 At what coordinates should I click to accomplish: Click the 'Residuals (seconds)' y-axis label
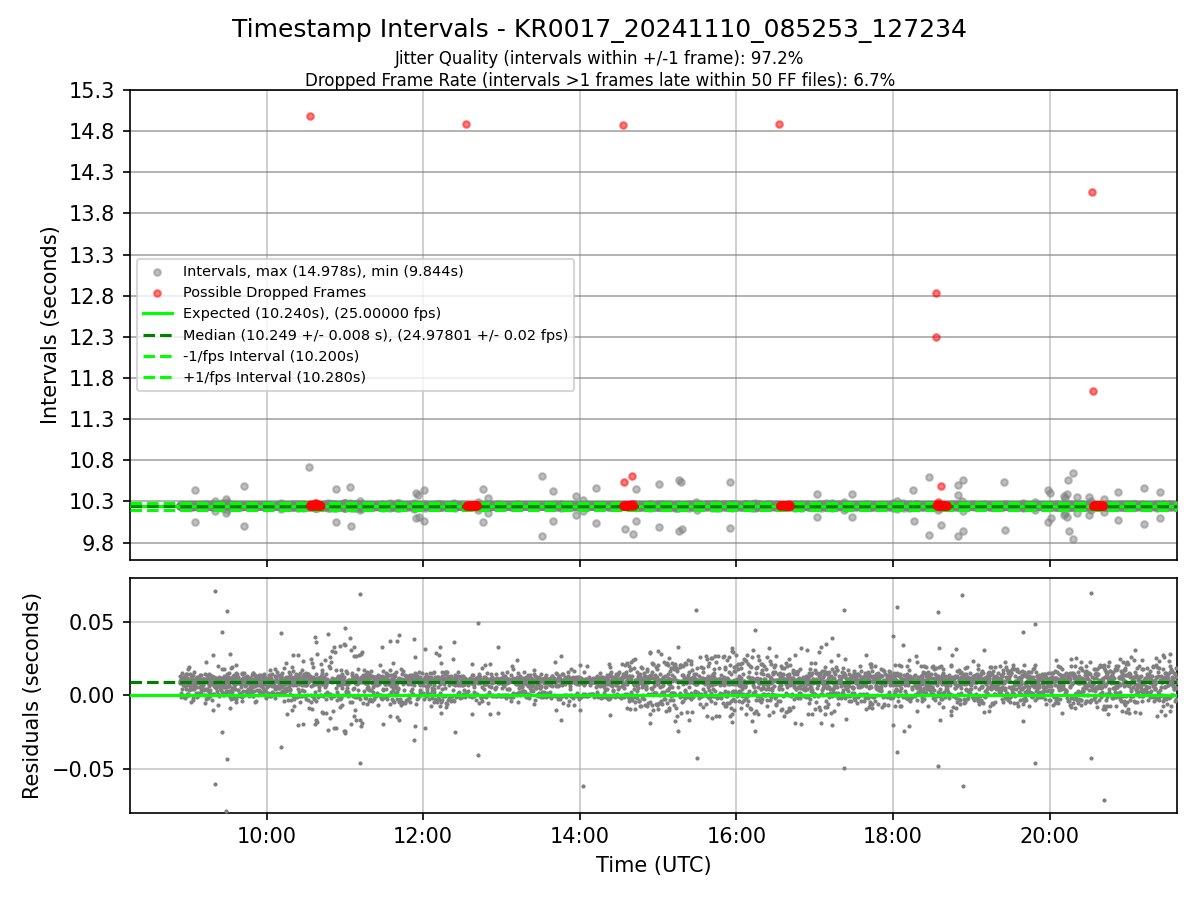[32, 696]
